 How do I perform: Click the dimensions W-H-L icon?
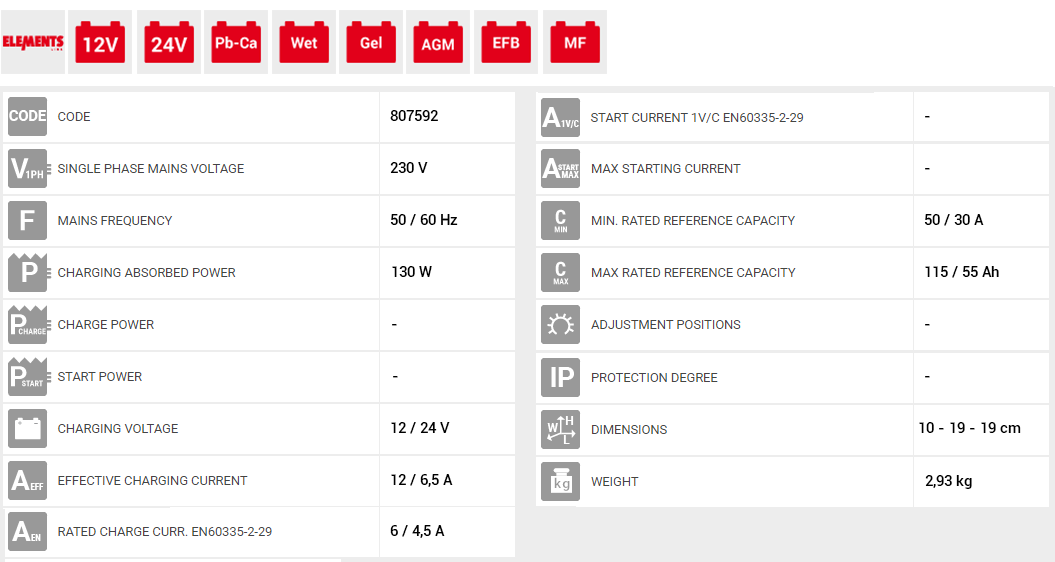coord(560,429)
